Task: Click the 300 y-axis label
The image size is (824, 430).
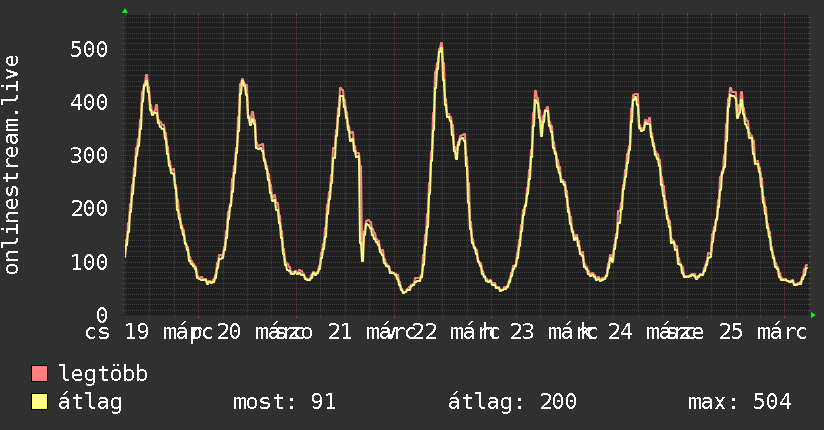Action: pos(89,156)
